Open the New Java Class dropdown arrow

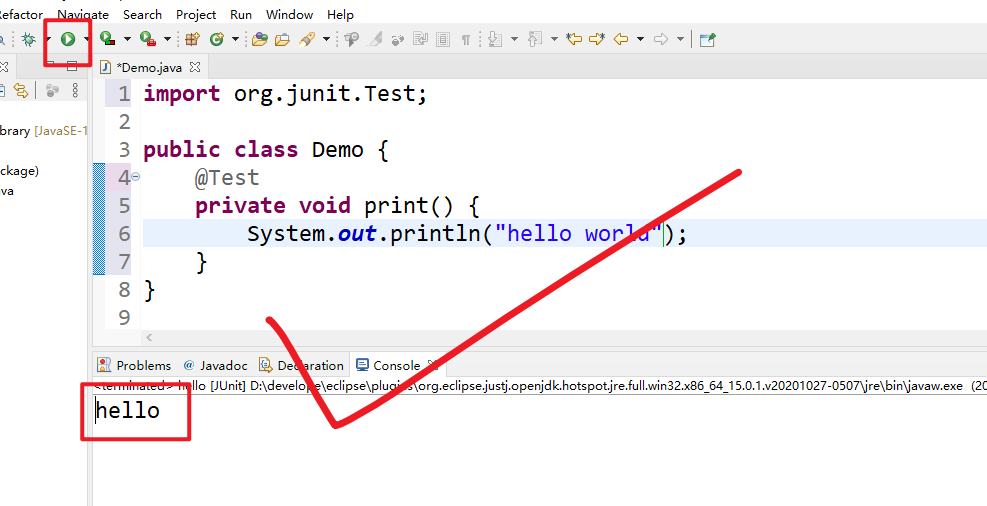point(235,40)
